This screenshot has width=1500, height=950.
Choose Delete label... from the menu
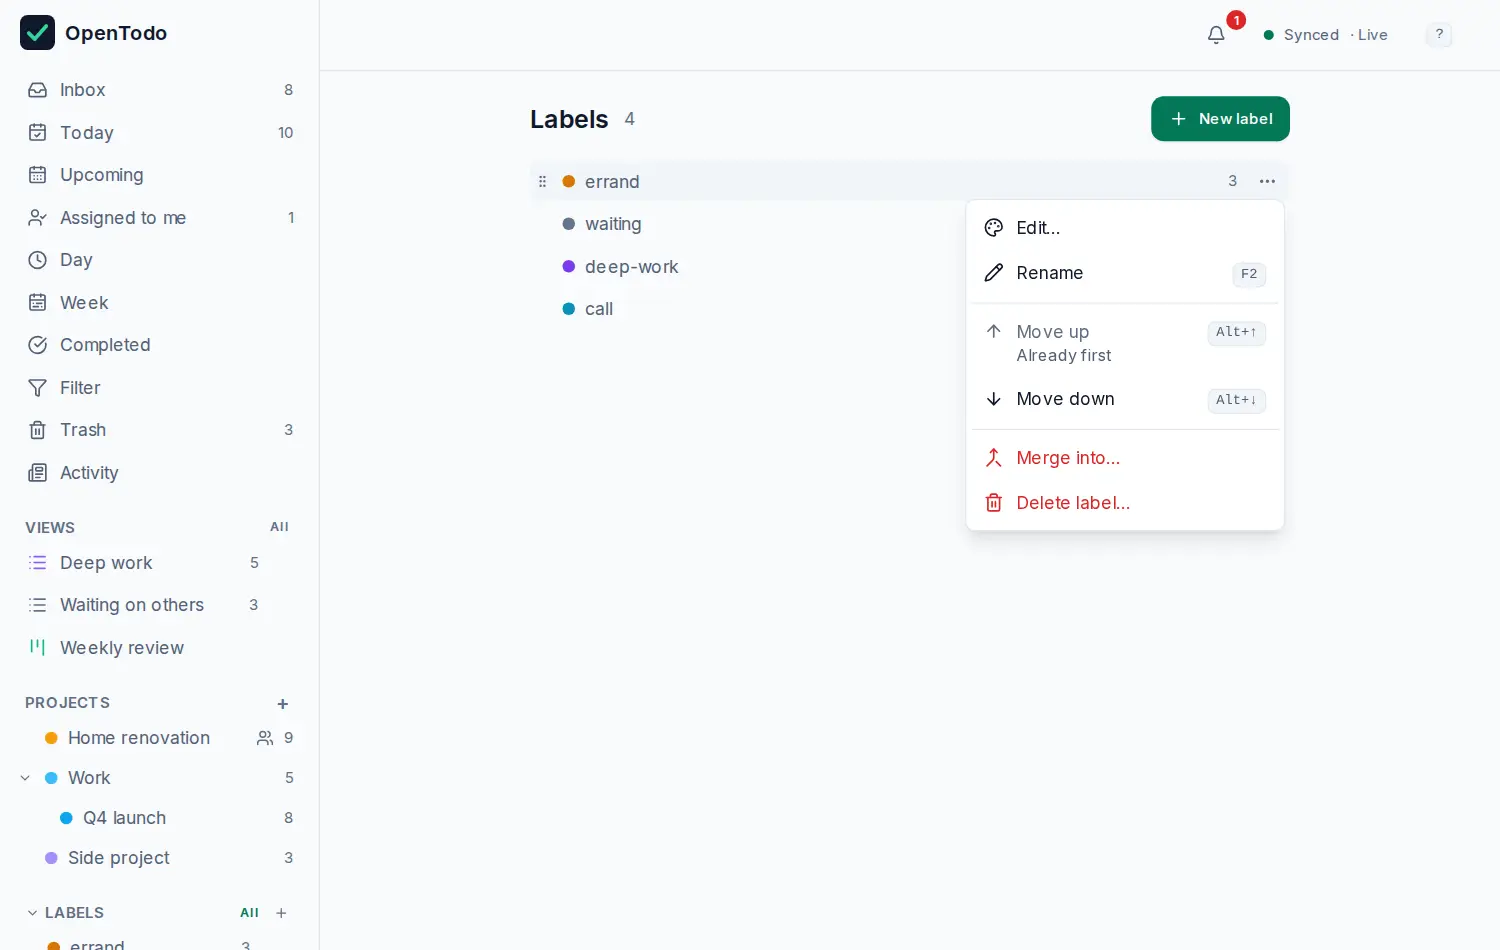[1125, 503]
